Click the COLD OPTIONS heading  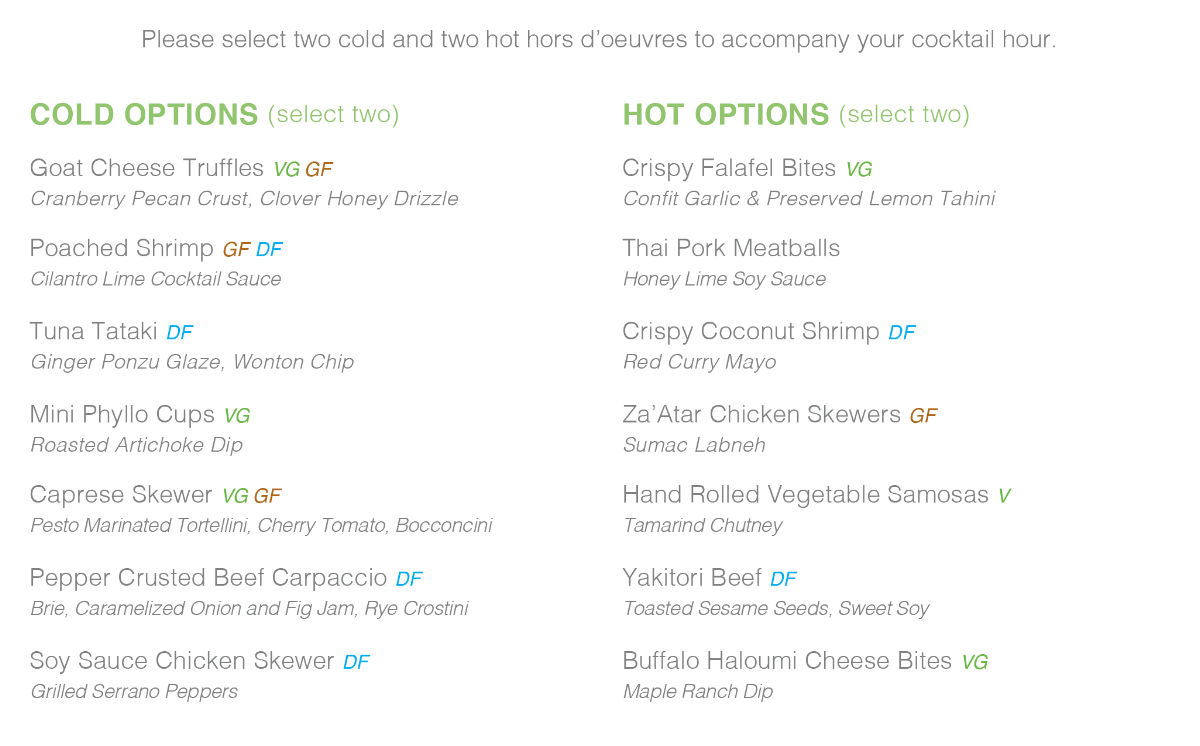coord(144,115)
